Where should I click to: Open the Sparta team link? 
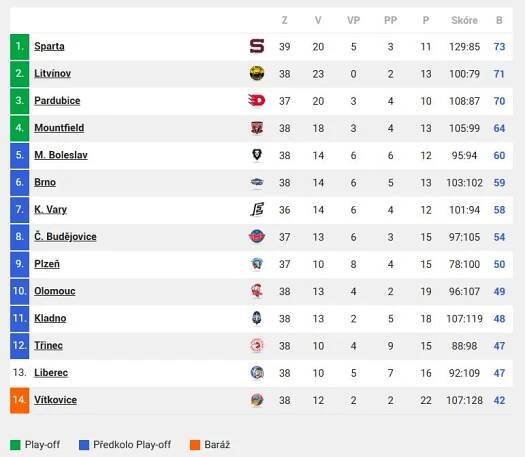[x=49, y=46]
